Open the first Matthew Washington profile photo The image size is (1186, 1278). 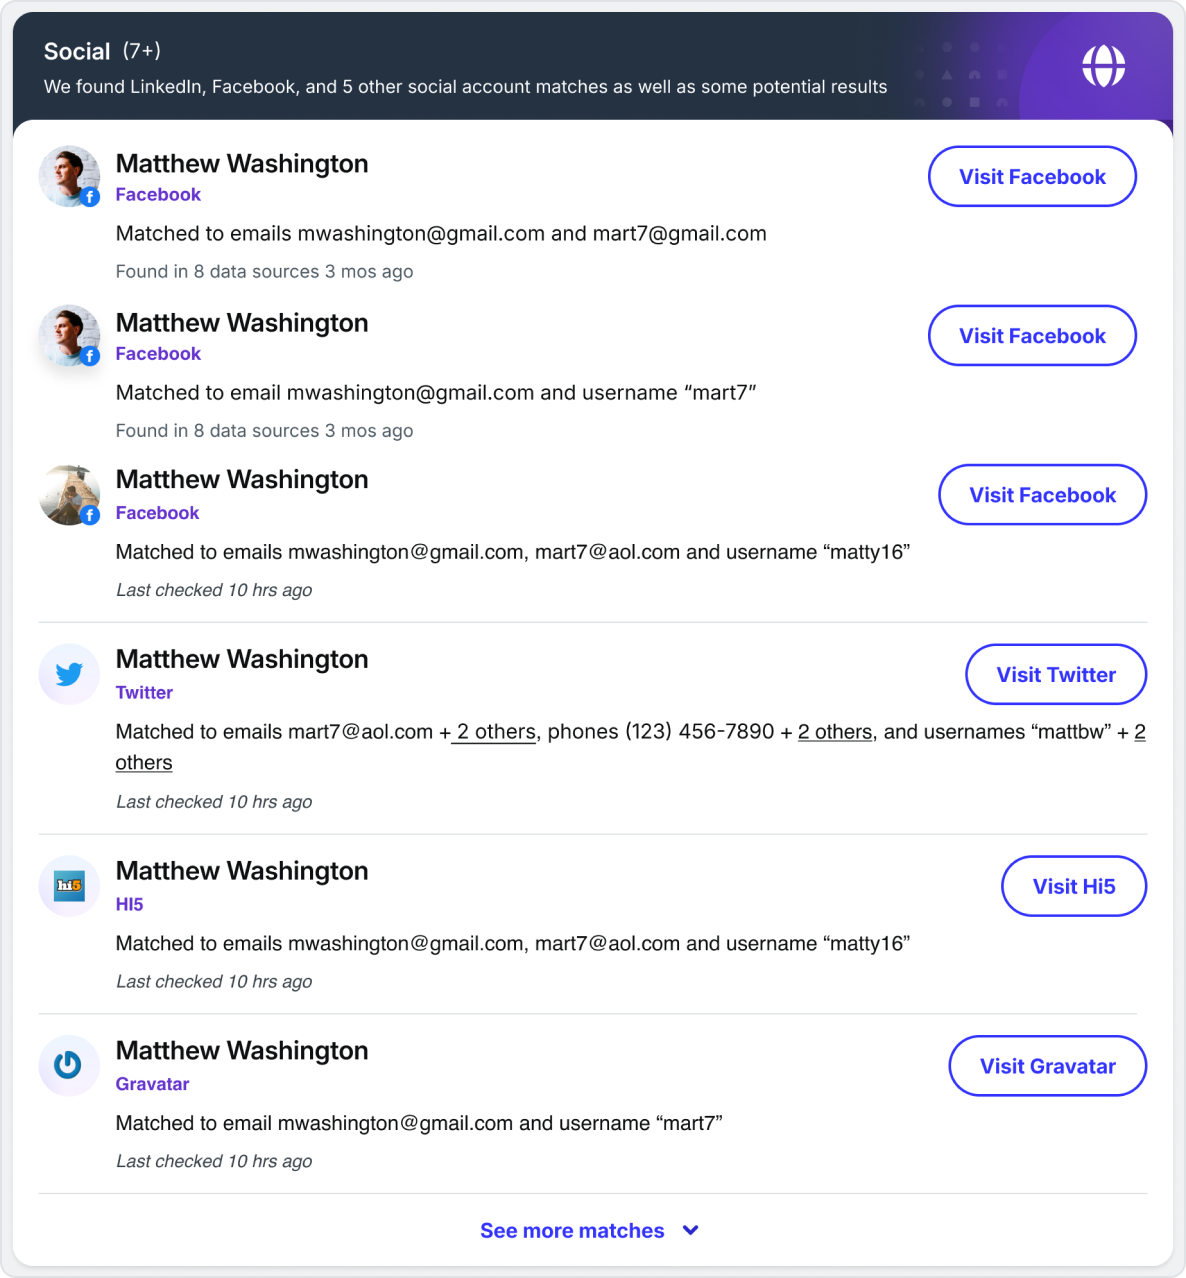pyautogui.click(x=69, y=177)
